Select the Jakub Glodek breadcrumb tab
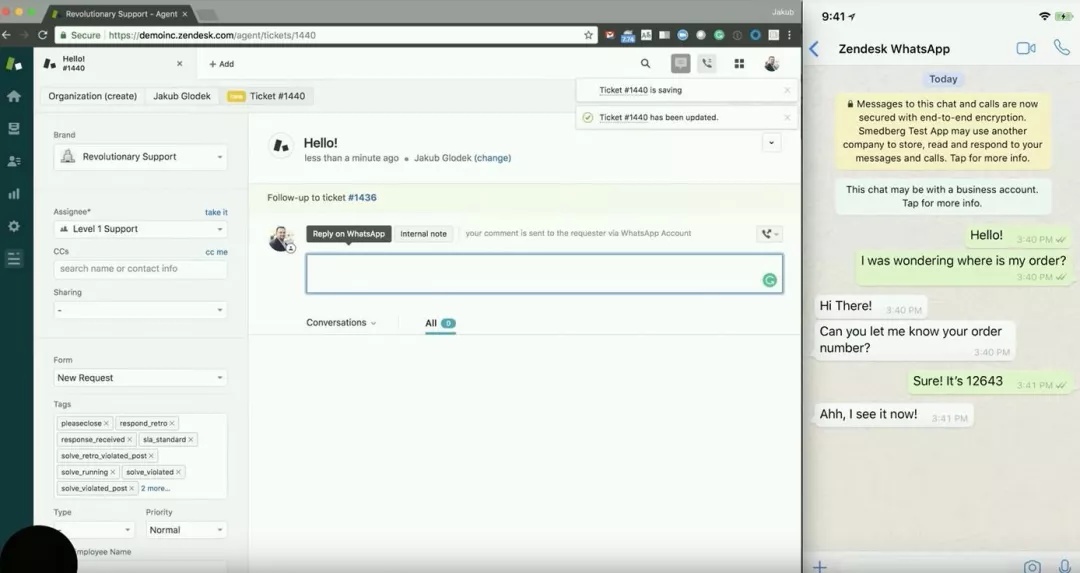This screenshot has width=1080, height=573. [181, 96]
